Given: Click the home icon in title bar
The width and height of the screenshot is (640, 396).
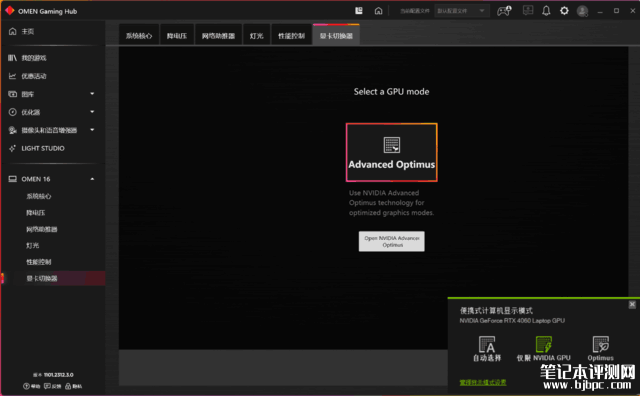Looking at the screenshot, I should pos(378,11).
